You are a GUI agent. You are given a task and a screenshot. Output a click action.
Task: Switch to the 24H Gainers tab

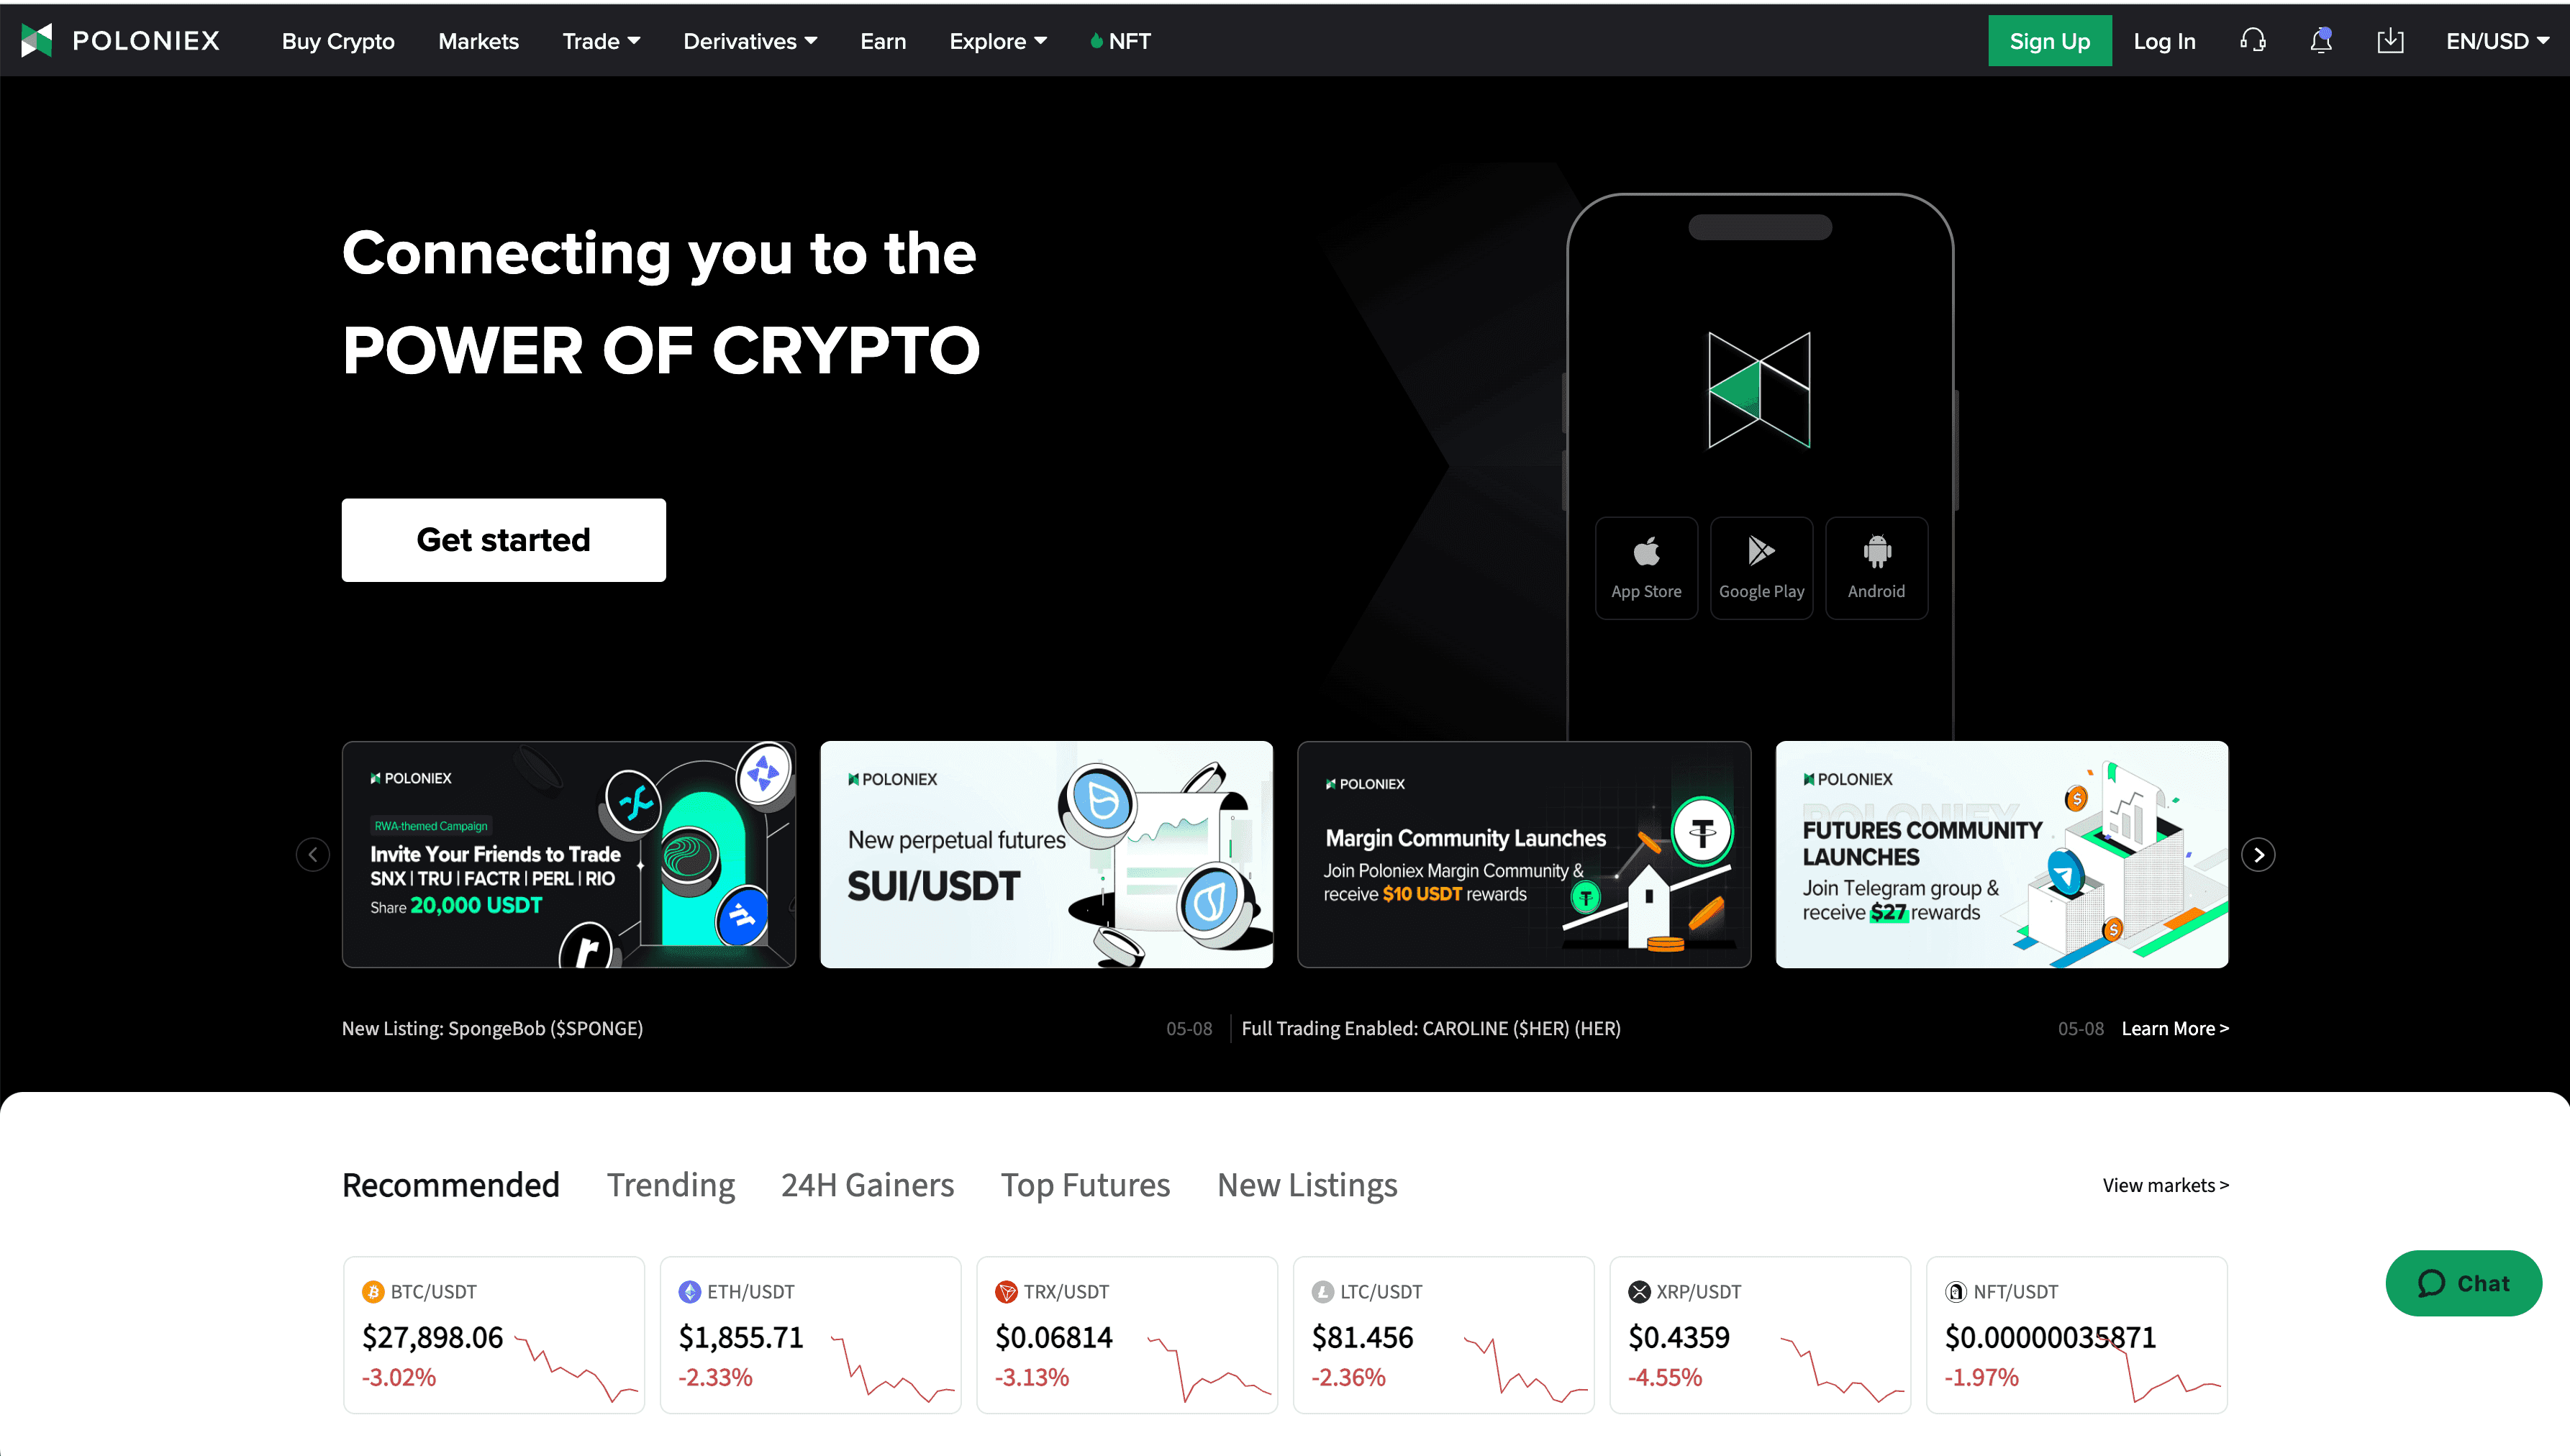[x=867, y=1185]
